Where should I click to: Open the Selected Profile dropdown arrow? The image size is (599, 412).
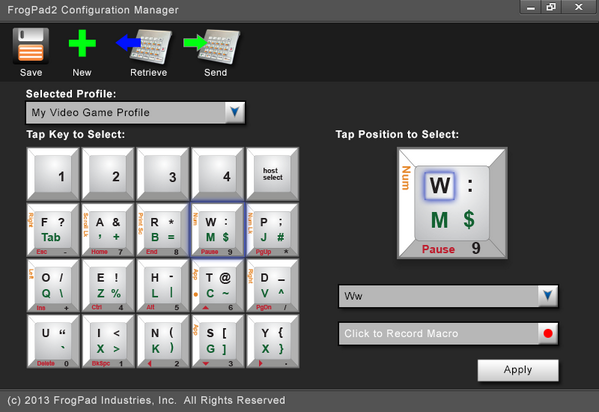click(235, 112)
